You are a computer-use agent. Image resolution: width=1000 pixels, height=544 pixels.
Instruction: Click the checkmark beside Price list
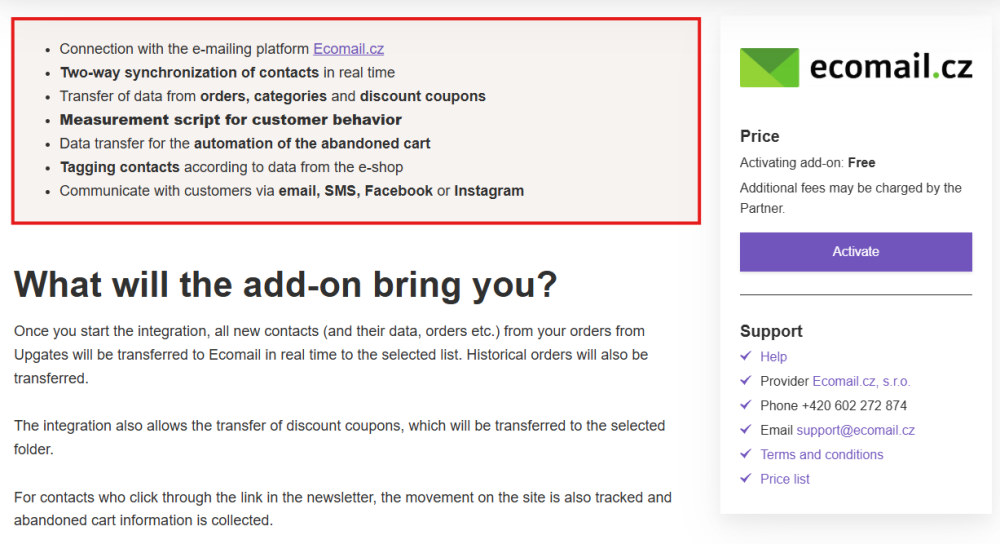tap(745, 479)
